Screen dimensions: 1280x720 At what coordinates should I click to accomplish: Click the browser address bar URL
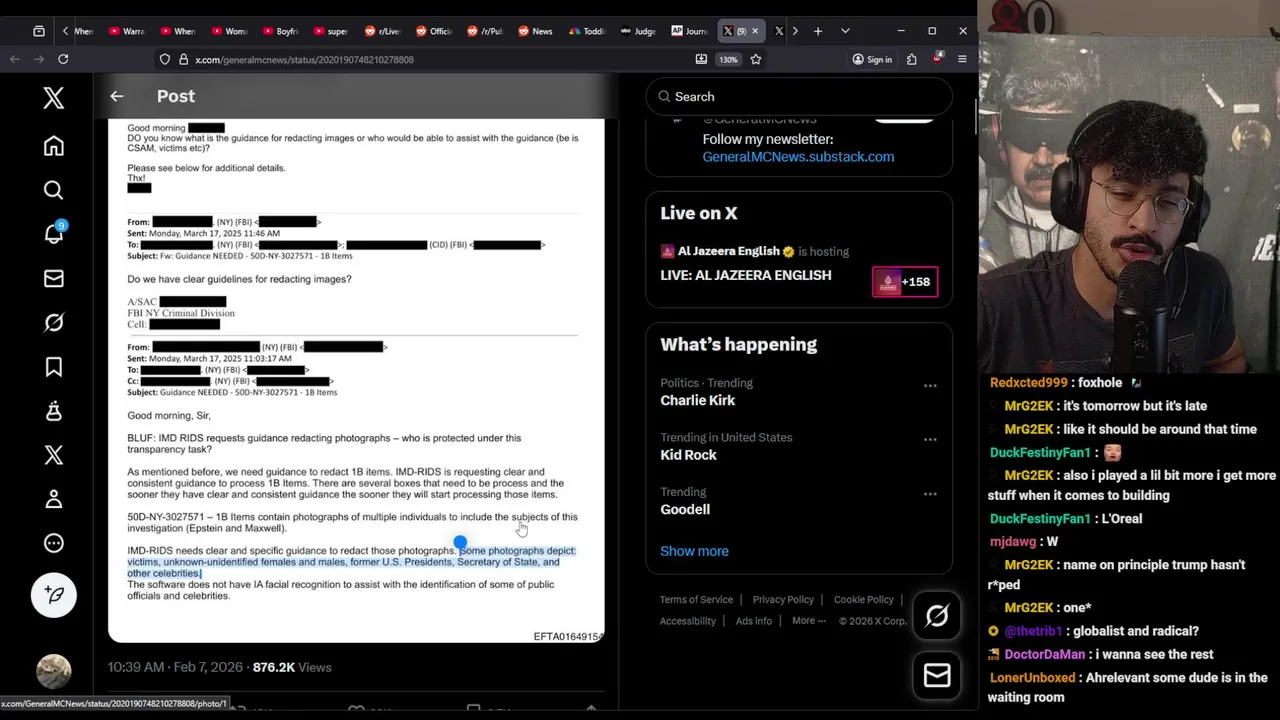point(304,59)
